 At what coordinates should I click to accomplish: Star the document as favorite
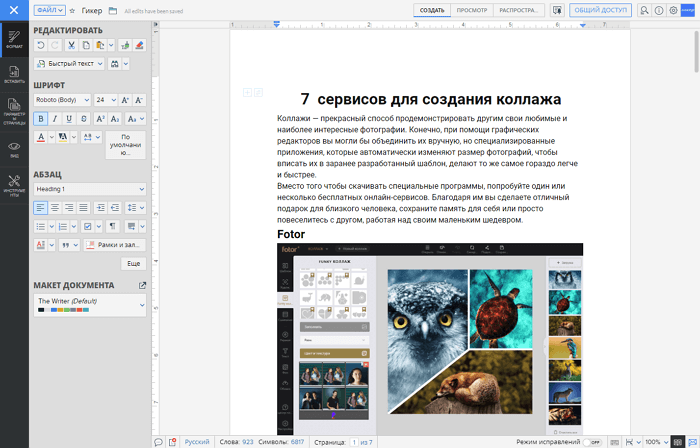coord(72,10)
